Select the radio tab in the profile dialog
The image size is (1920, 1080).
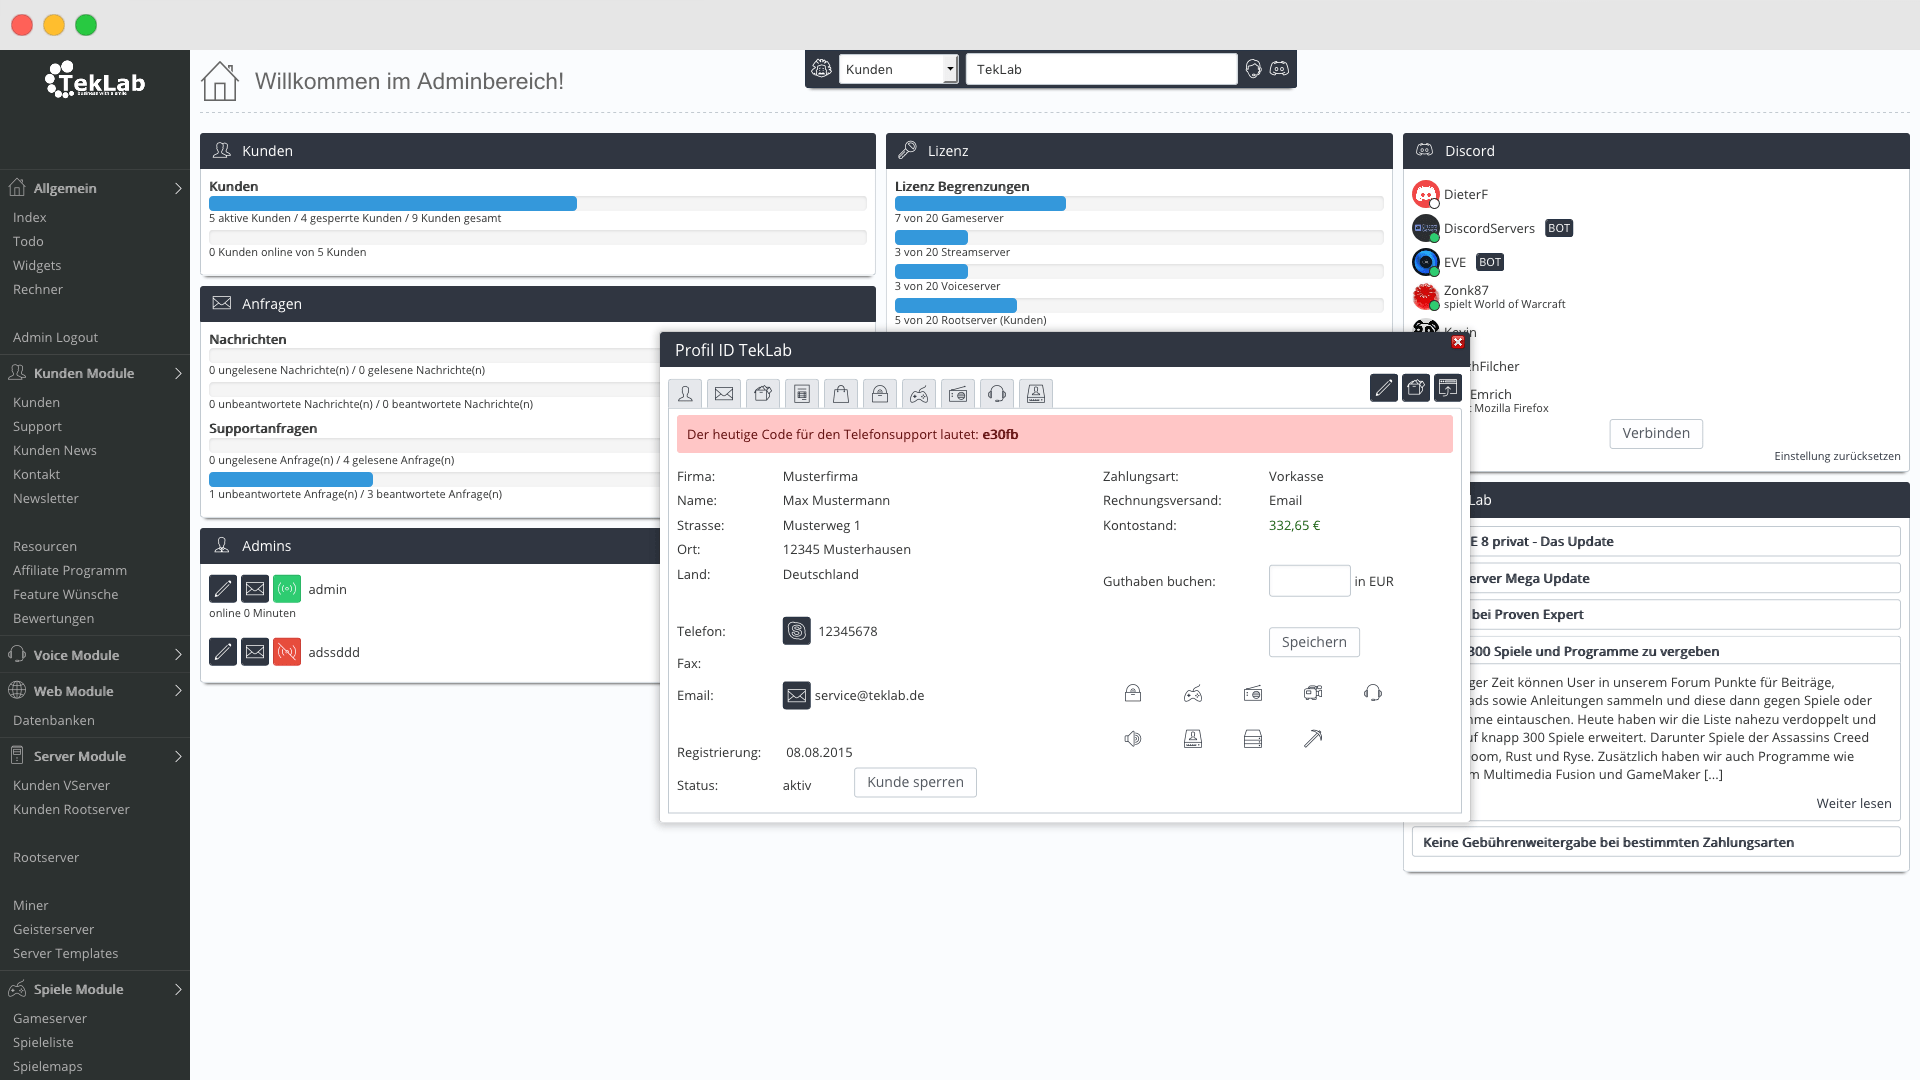pos(957,393)
